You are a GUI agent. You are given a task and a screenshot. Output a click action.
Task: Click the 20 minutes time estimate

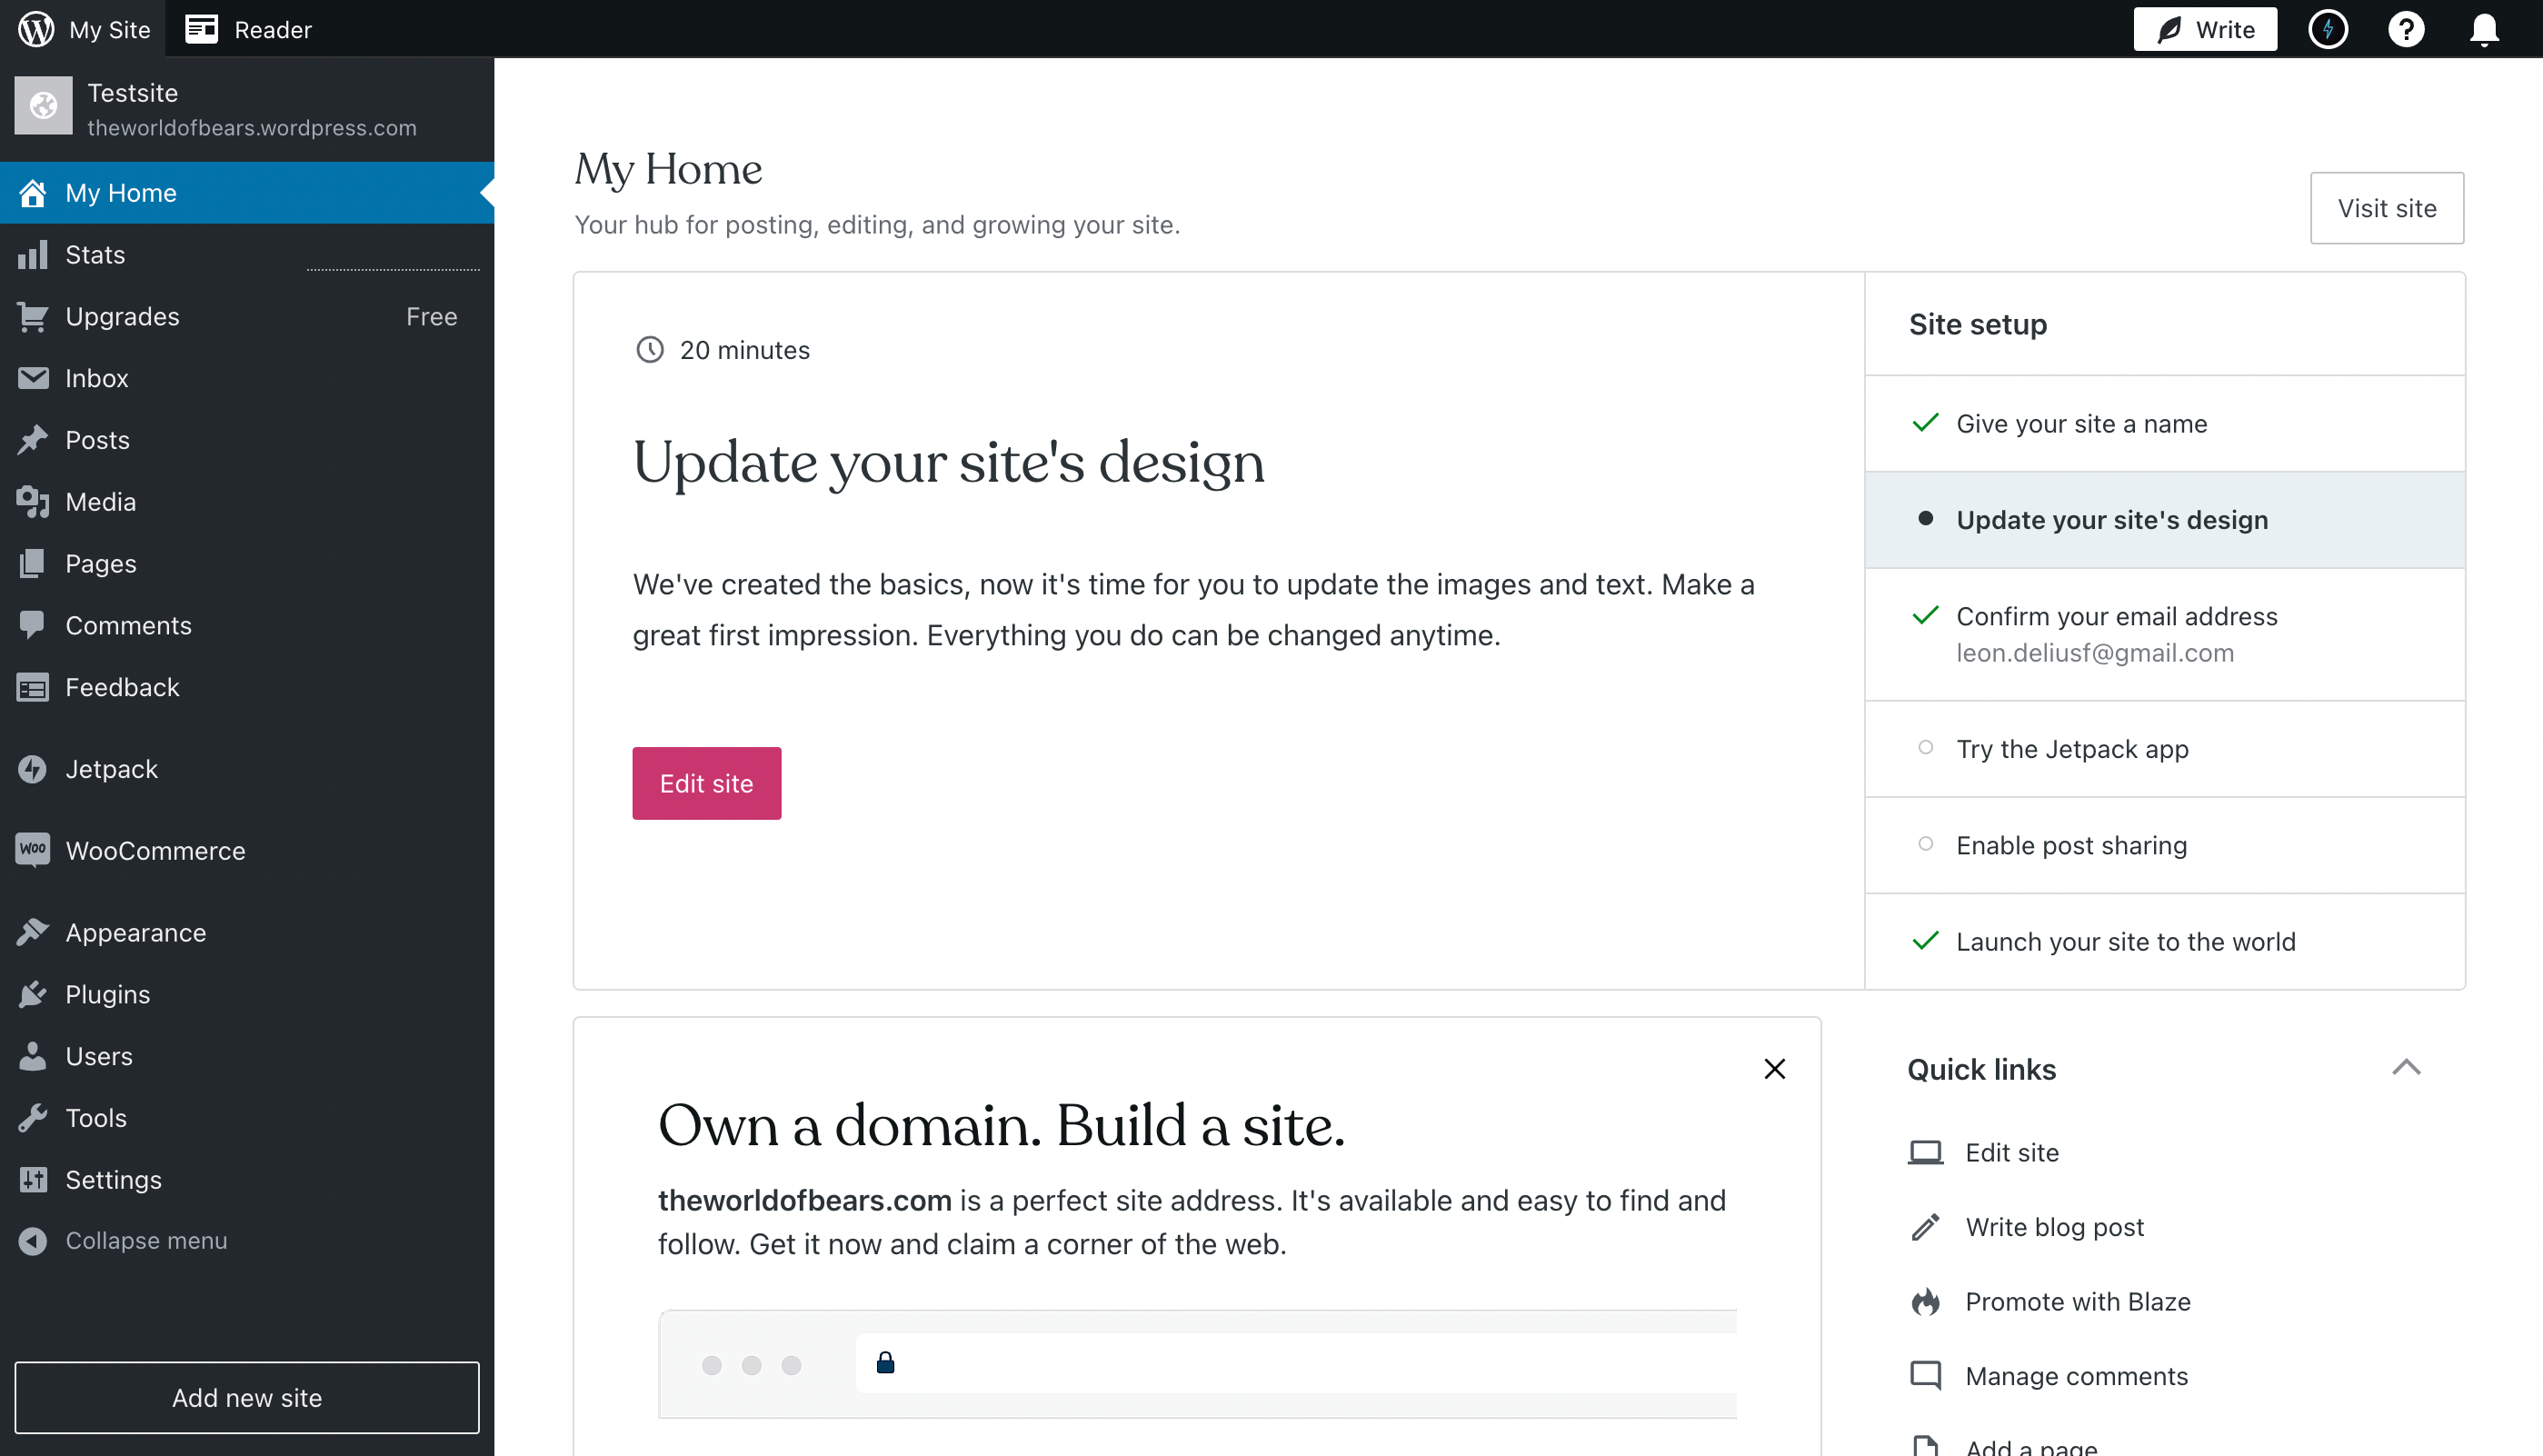tap(745, 350)
